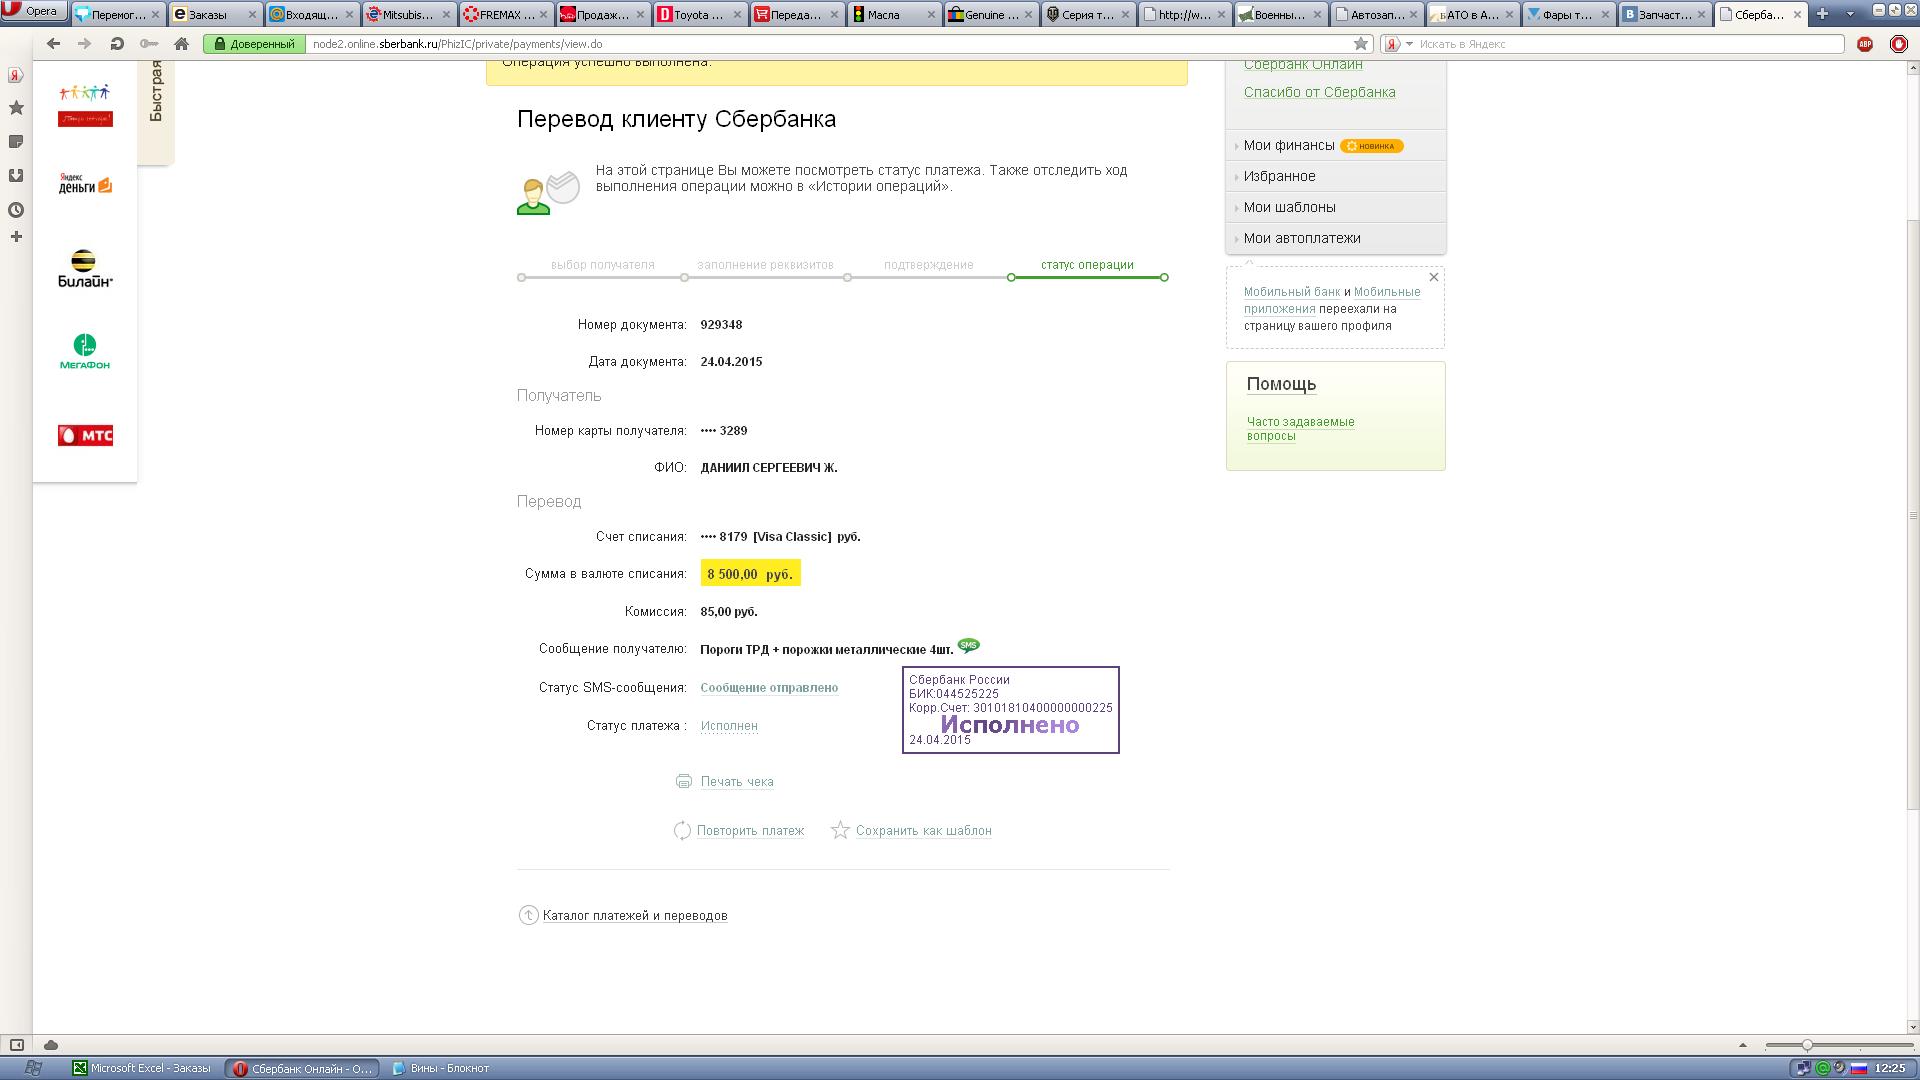Open the Печать чека link
The width and height of the screenshot is (1920, 1080).
pos(737,782)
